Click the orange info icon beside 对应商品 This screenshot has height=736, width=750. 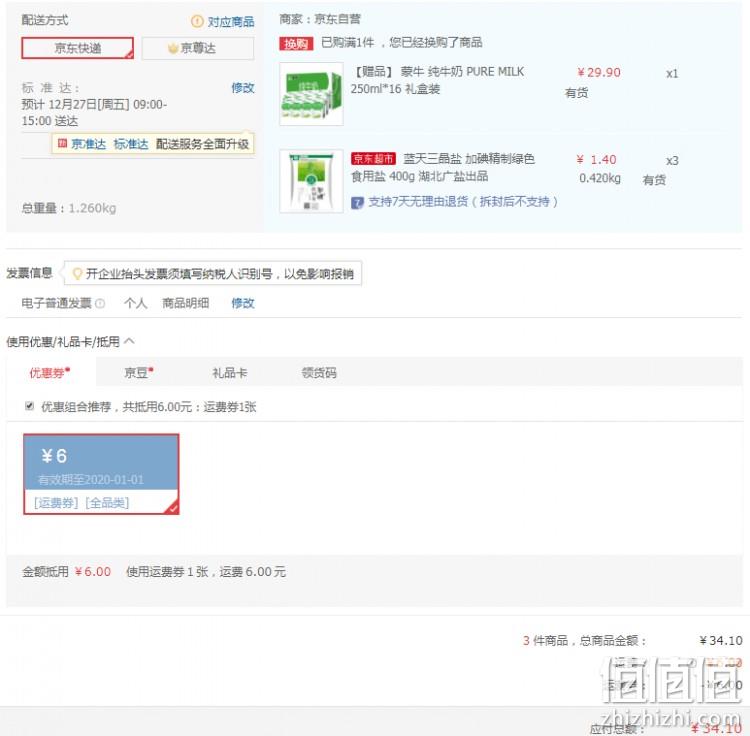coord(197,21)
